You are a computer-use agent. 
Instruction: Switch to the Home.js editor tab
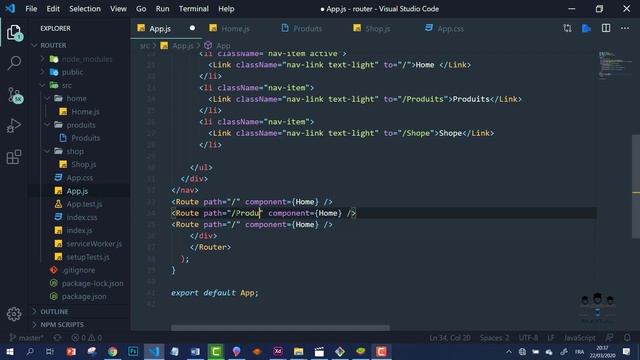(235, 29)
